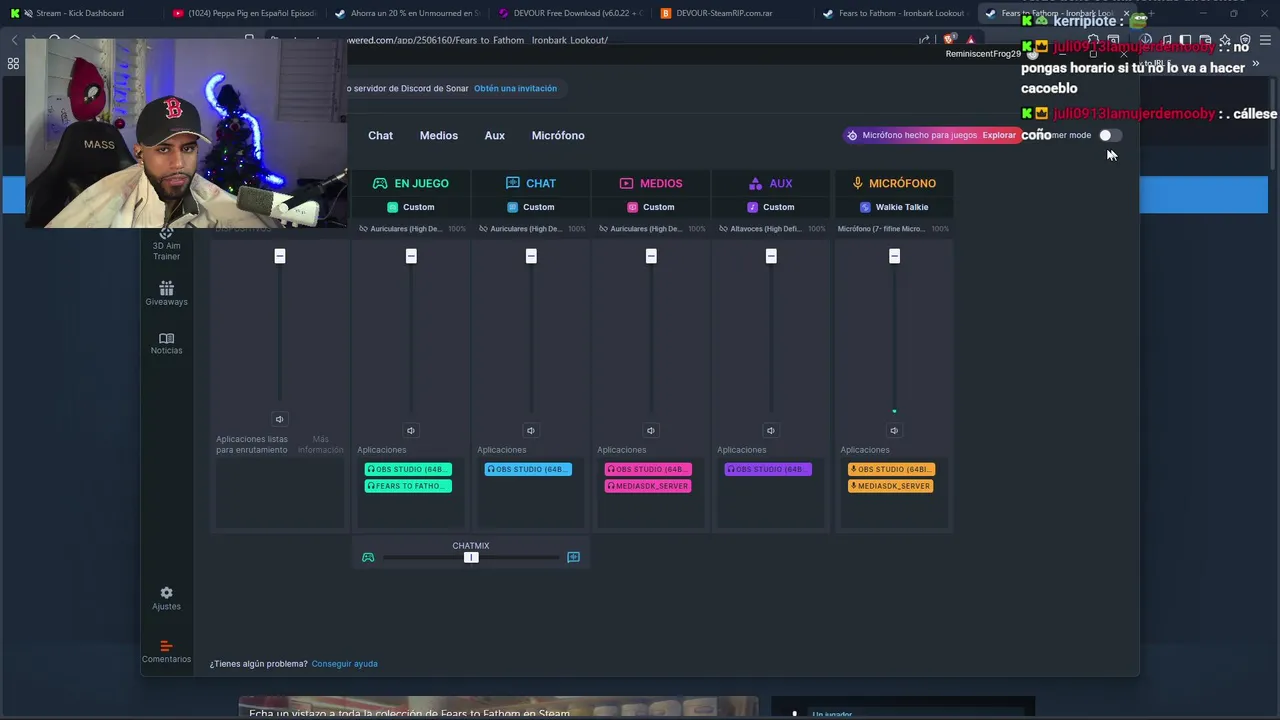
Task: Click the Conseguir ayuda link
Action: (344, 664)
